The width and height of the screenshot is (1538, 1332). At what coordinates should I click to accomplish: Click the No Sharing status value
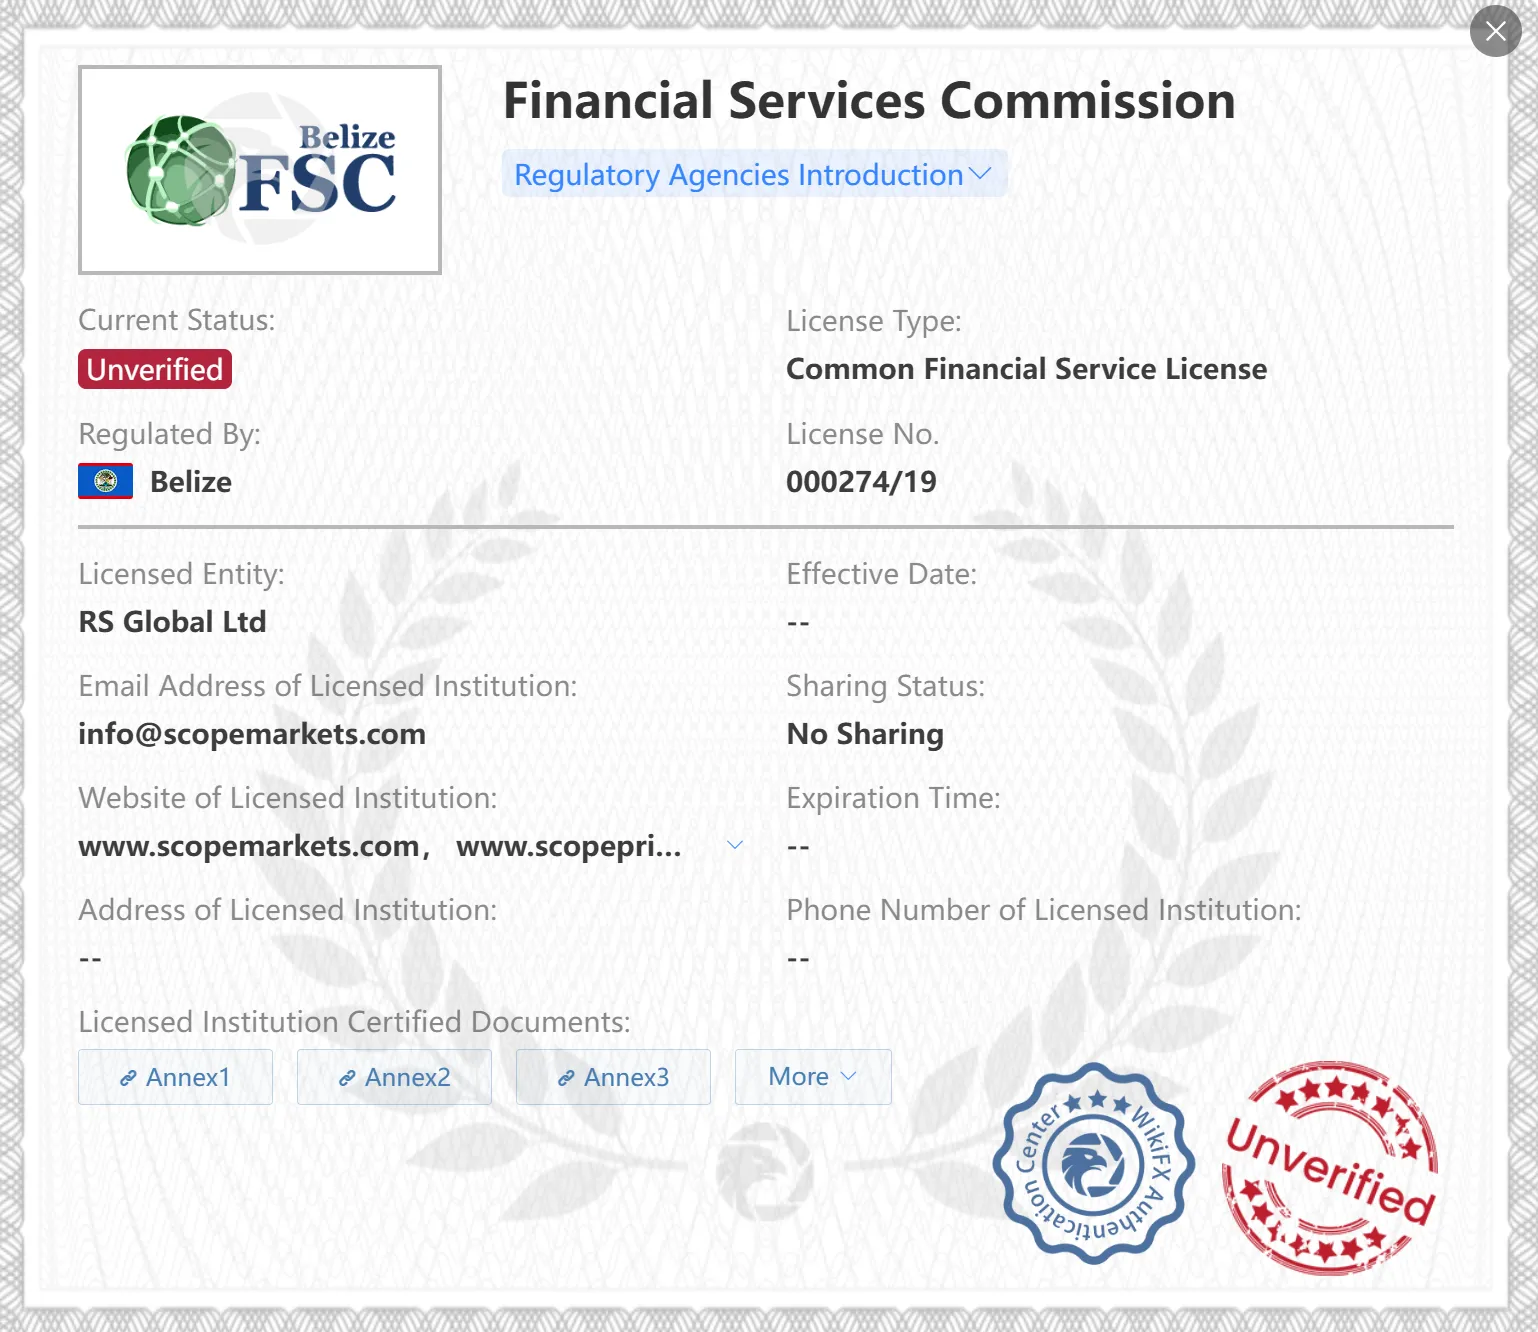pos(865,734)
